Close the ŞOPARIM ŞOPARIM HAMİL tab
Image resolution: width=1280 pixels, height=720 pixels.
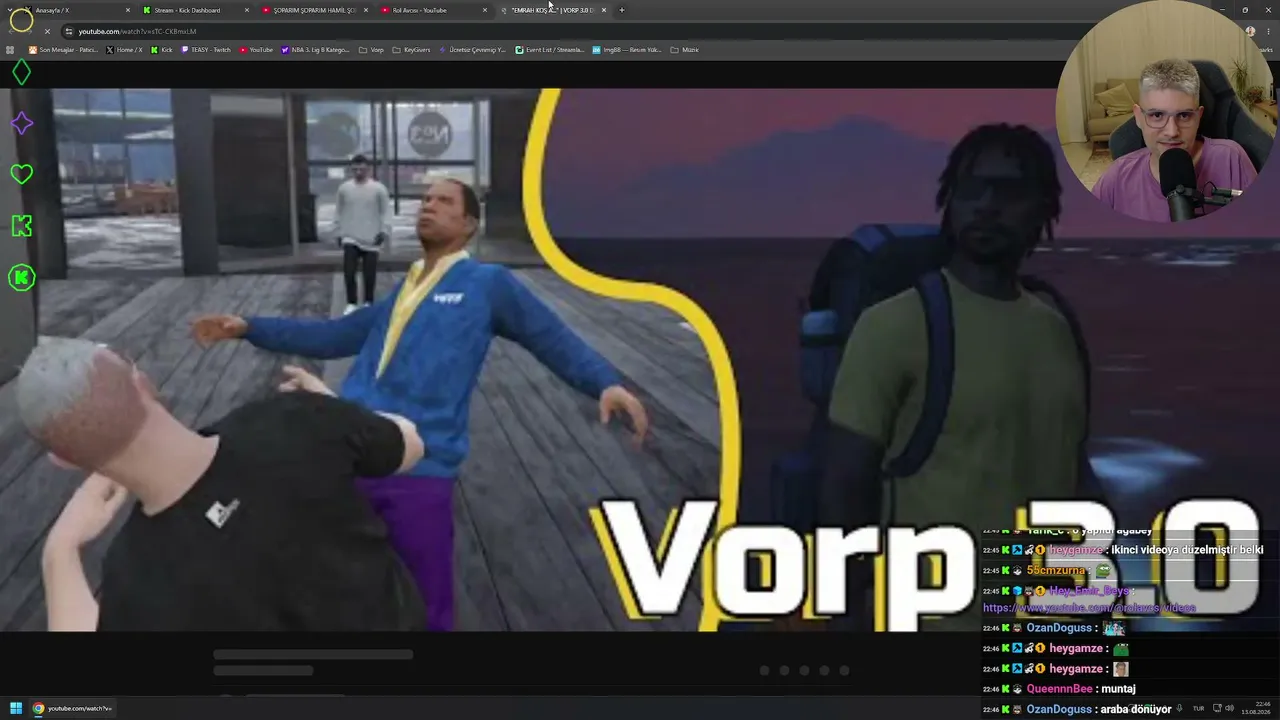click(x=366, y=10)
